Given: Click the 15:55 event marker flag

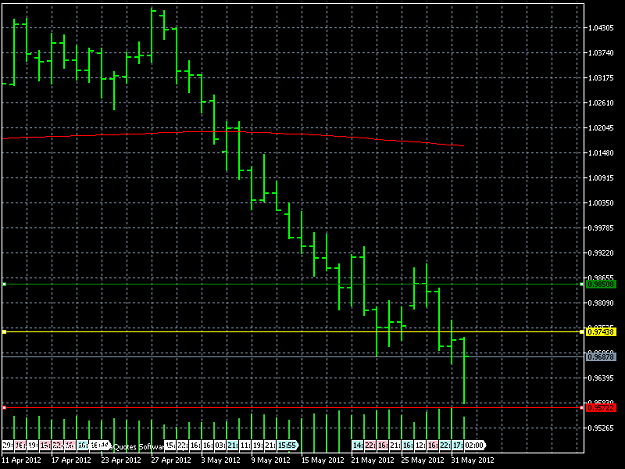Looking at the screenshot, I should (288, 445).
